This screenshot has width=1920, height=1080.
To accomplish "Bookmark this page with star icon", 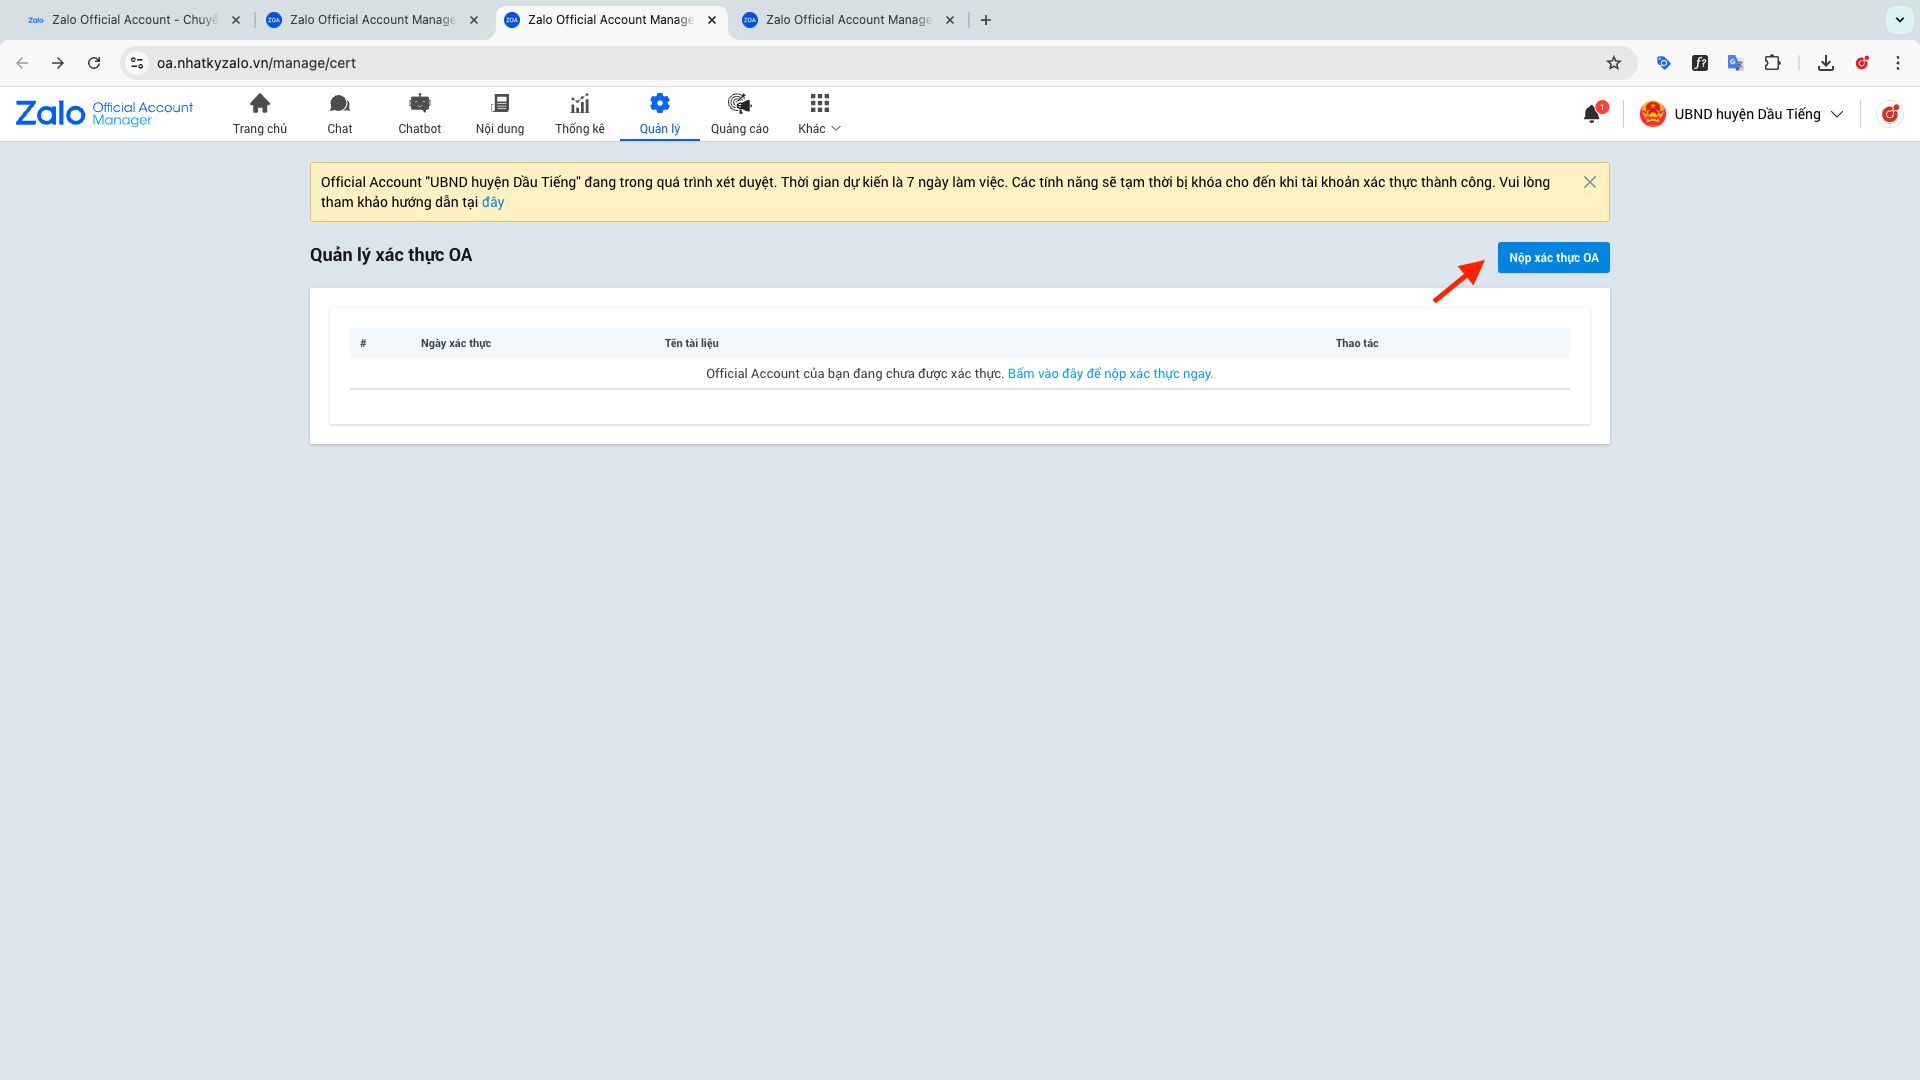I will click(x=1614, y=63).
